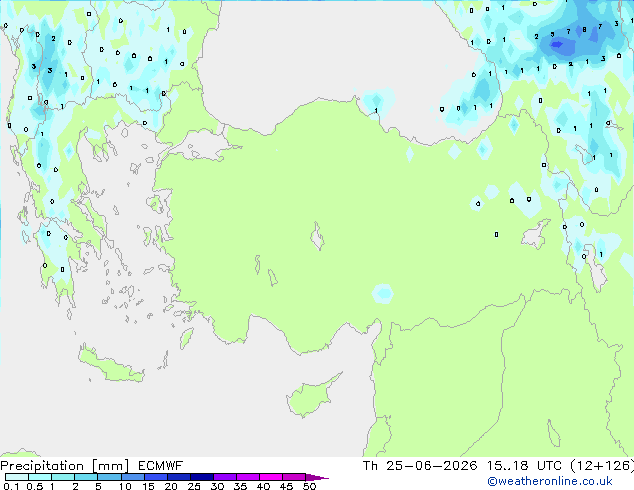The width and height of the screenshot is (634, 490).
Task: Click the legend label 0.5
Action: pos(34,486)
